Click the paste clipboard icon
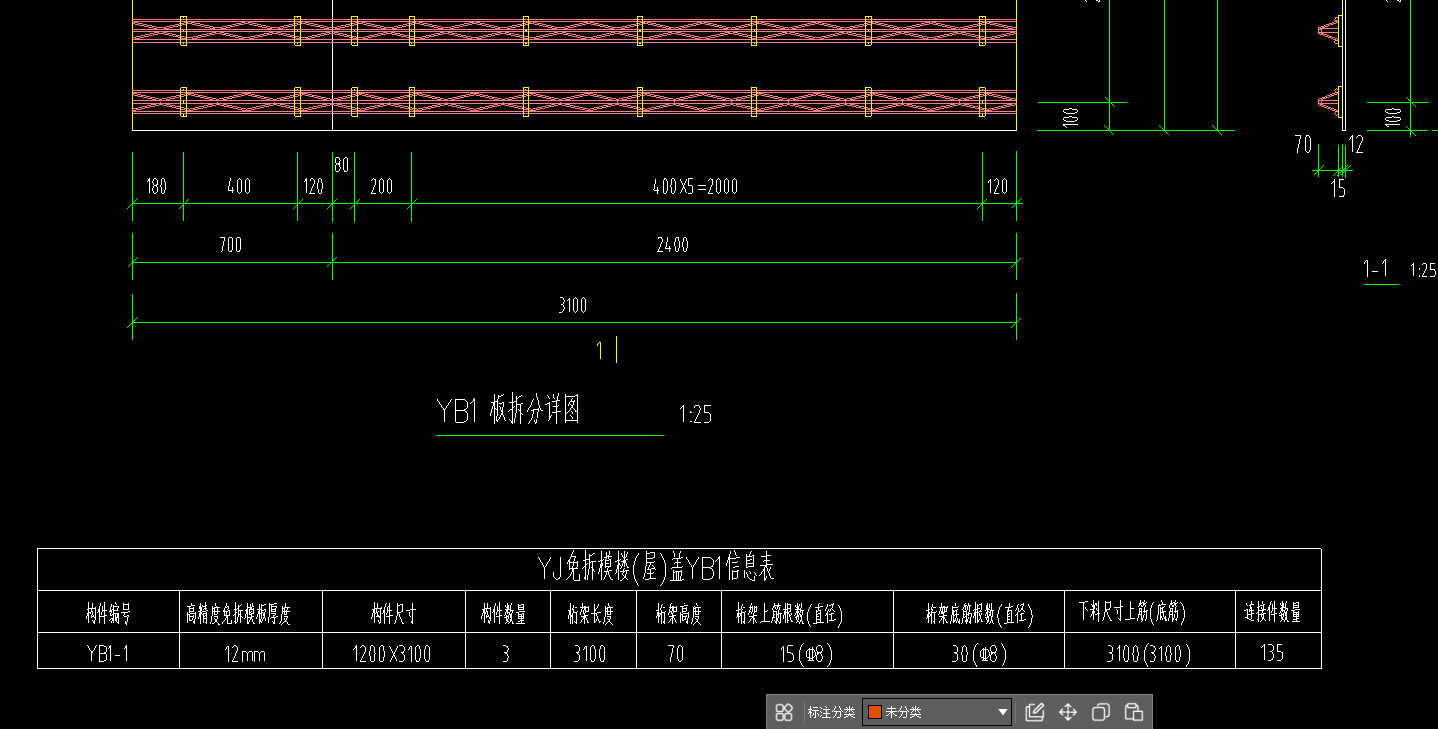1438x729 pixels. [x=1134, y=712]
